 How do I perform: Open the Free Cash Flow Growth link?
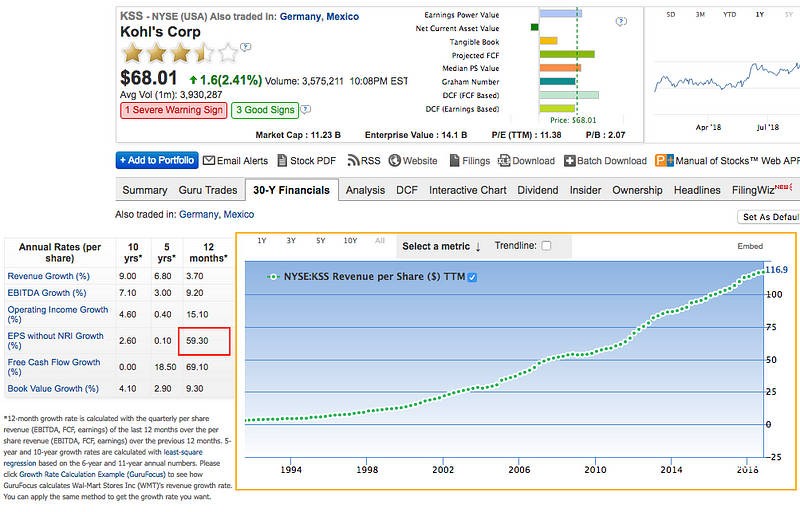point(54,367)
